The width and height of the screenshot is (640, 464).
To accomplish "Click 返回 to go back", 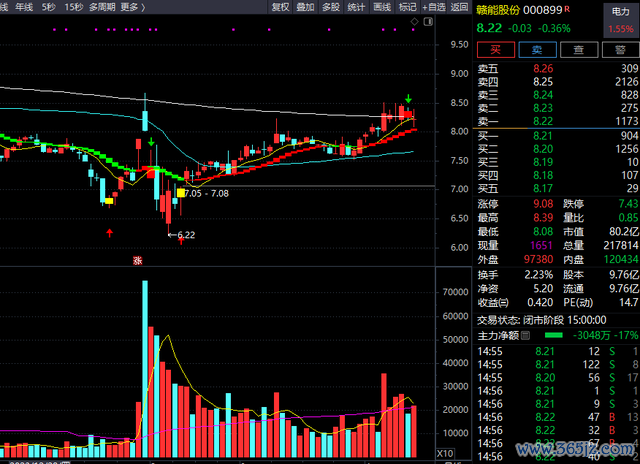I will [x=459, y=7].
